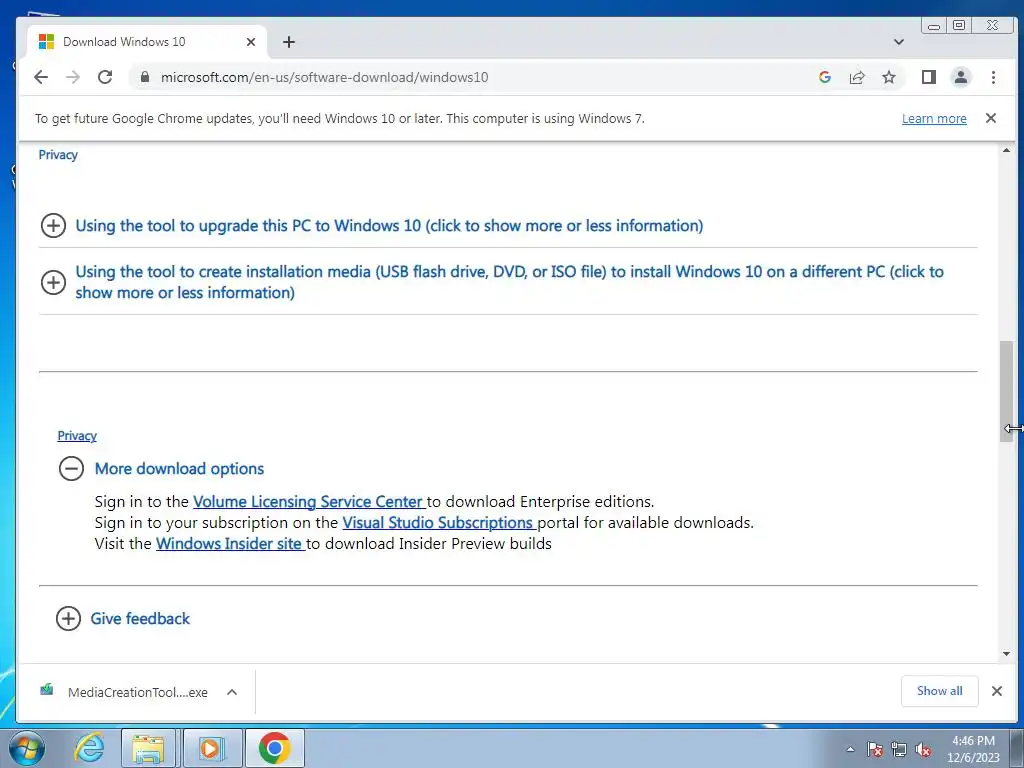Open the taskbar clock showing 4:46 PM
The image size is (1024, 768).
(974, 749)
